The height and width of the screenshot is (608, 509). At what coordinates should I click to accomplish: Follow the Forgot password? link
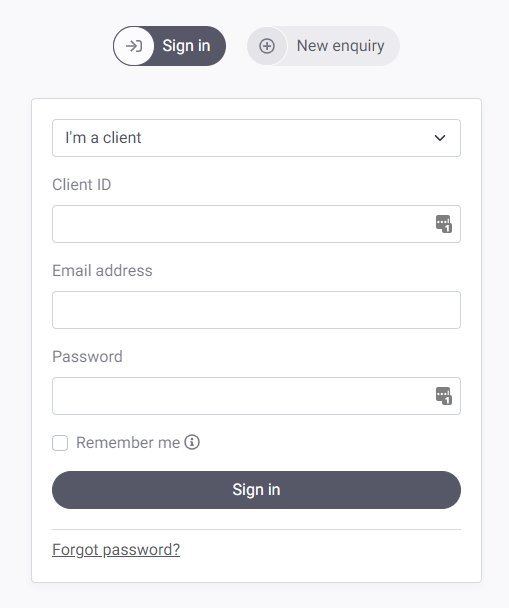click(116, 550)
